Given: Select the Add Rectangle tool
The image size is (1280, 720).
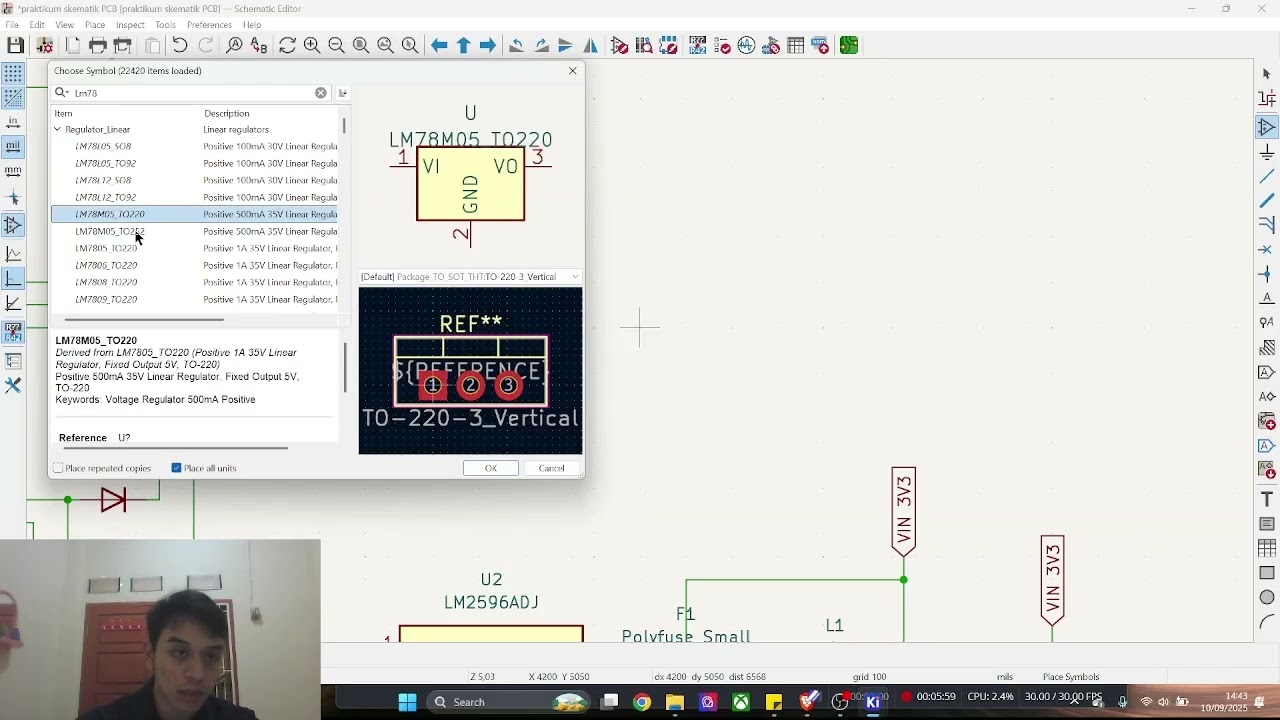Looking at the screenshot, I should [1267, 573].
